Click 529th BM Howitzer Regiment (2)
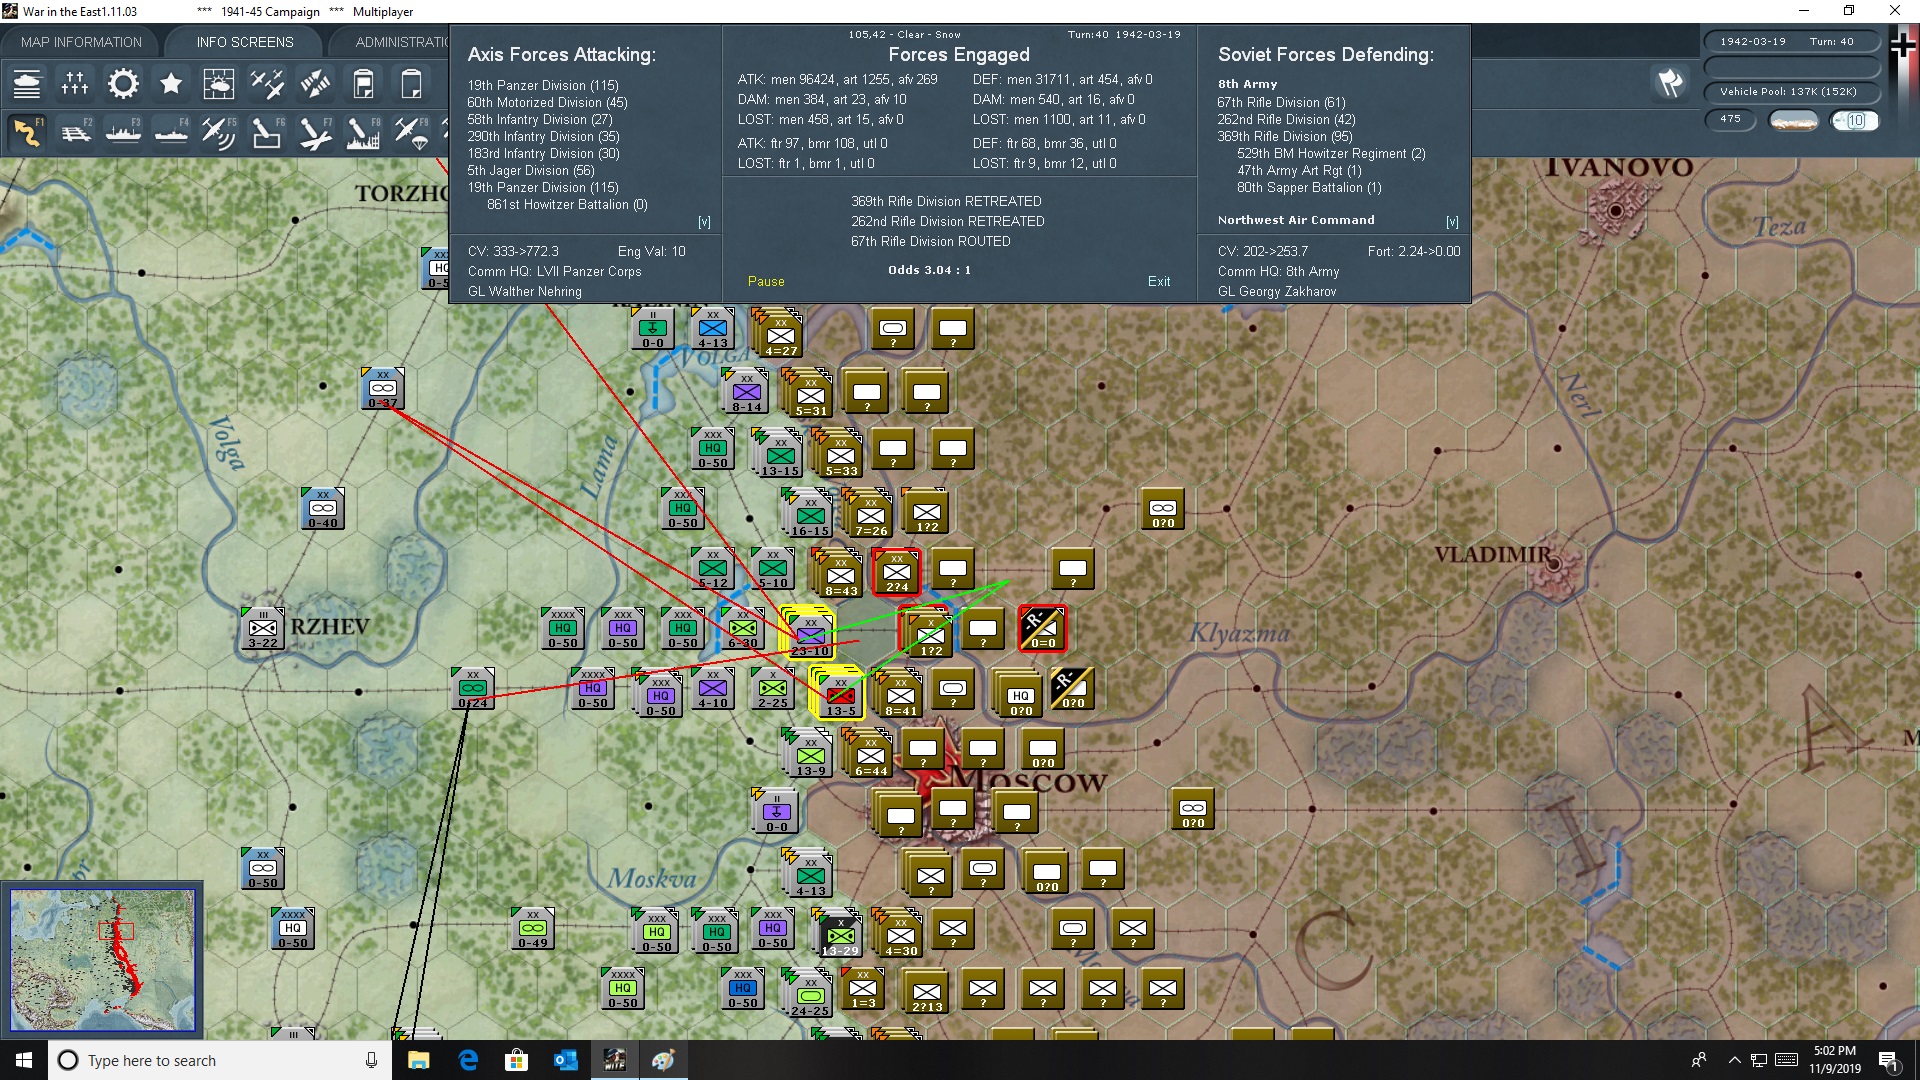Screen dimensions: 1920x1080 (1331, 153)
